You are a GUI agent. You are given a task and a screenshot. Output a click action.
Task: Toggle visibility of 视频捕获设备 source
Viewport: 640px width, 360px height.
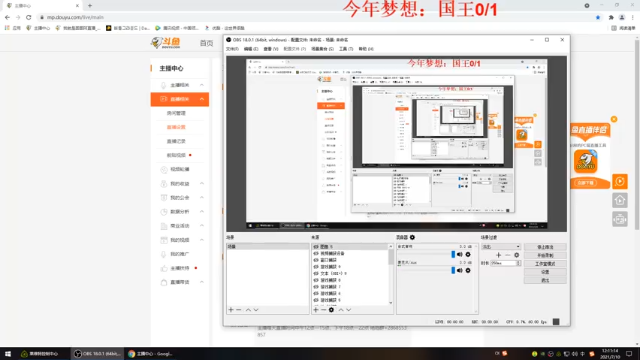pyautogui.click(x=316, y=253)
